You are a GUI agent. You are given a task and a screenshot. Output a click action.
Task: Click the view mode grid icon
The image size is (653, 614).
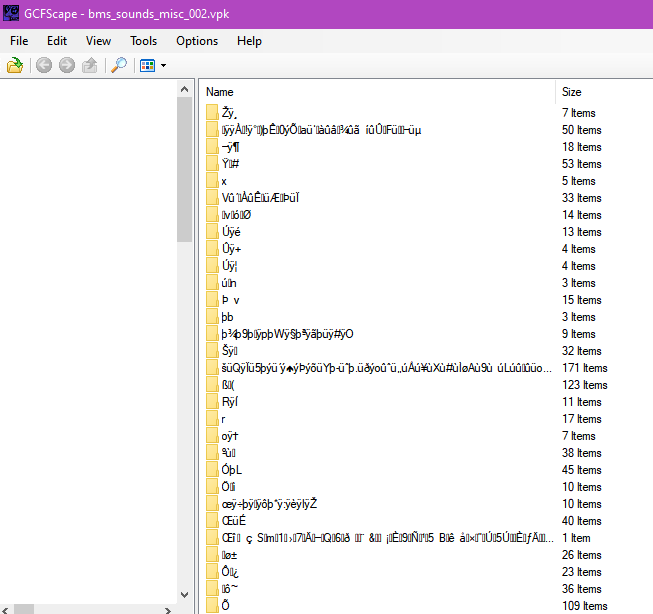147,65
